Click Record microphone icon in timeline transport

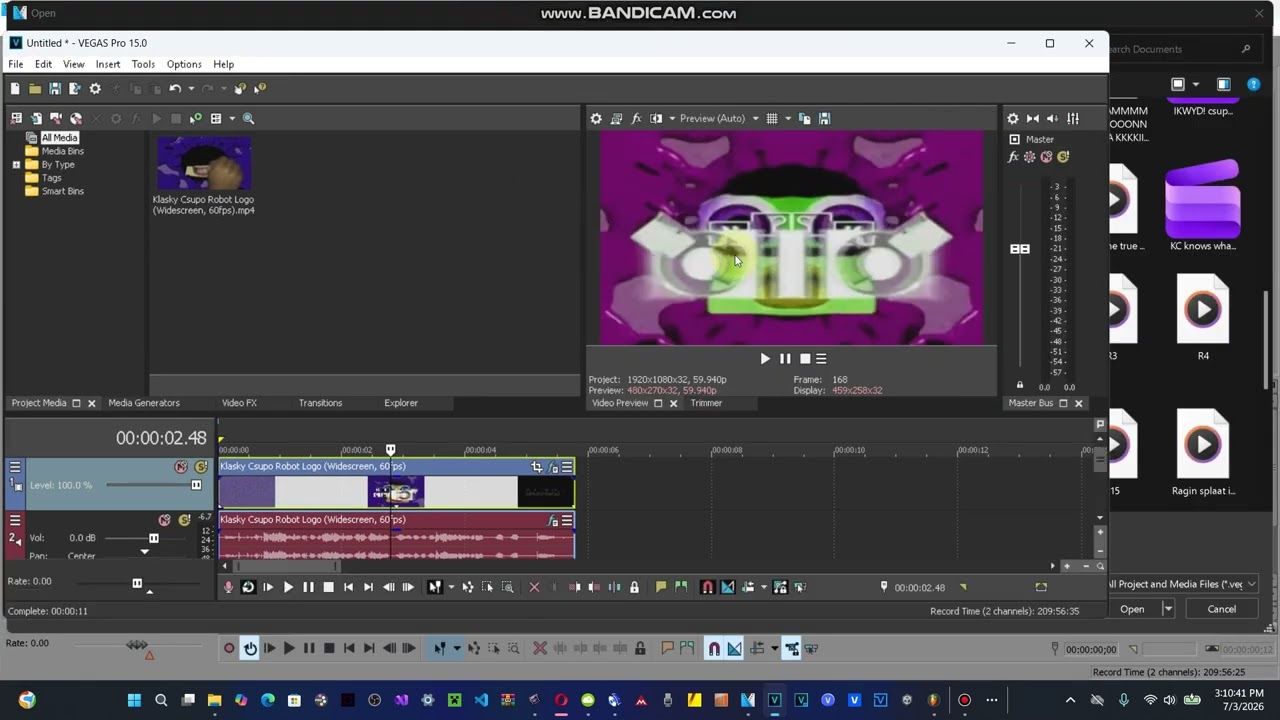click(228, 587)
